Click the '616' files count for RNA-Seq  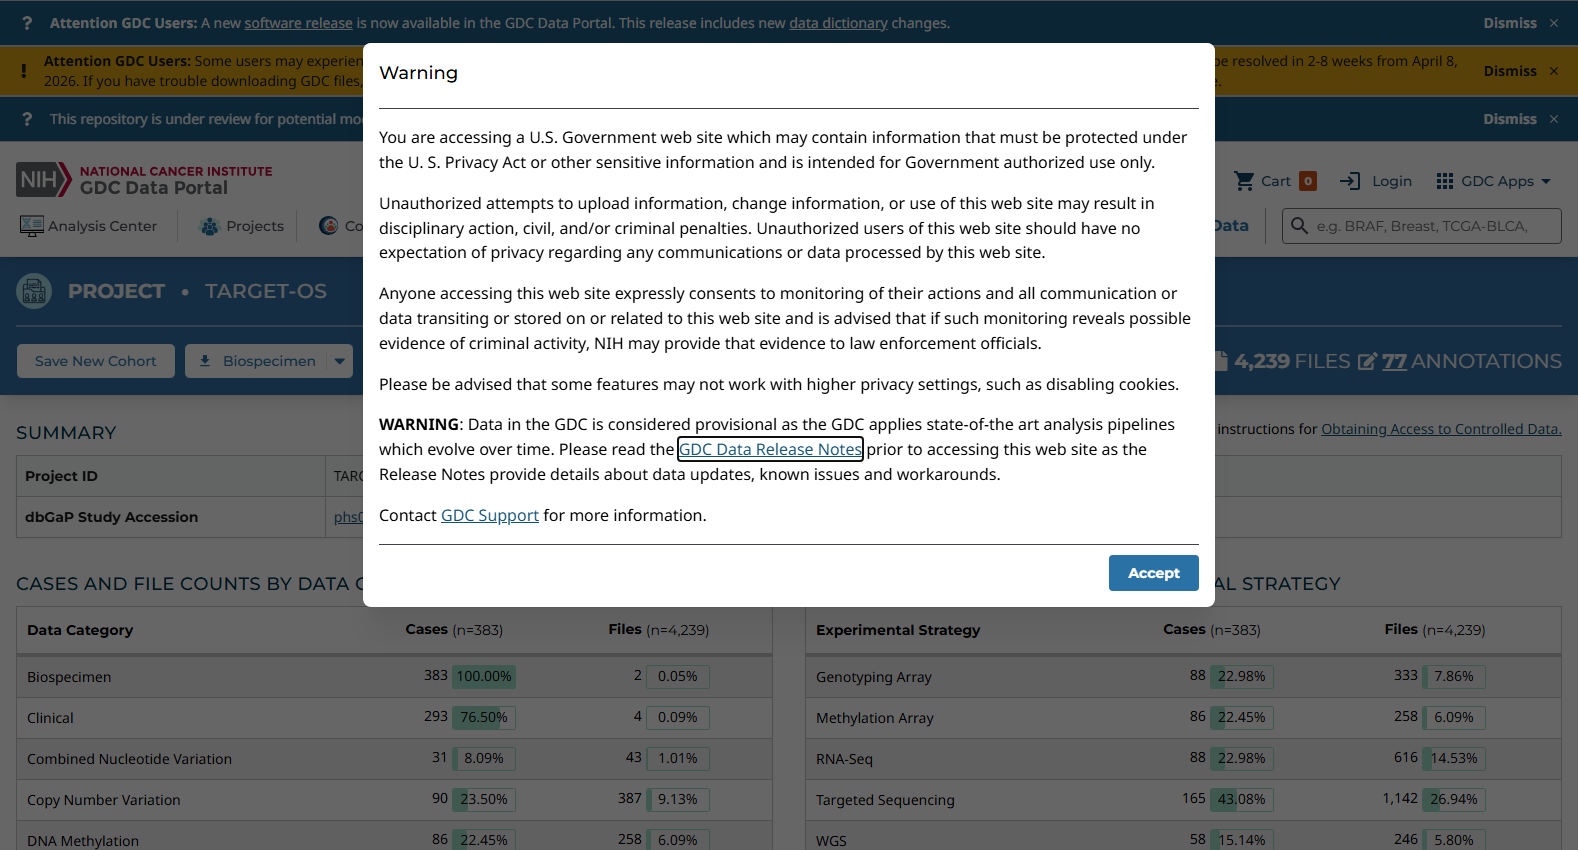pyautogui.click(x=1406, y=758)
